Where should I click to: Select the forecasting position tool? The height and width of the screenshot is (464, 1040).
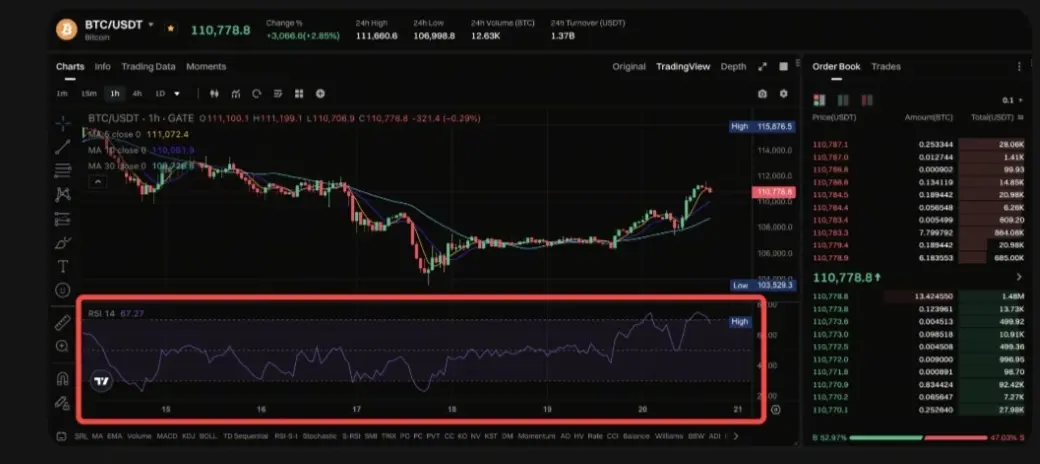(x=63, y=219)
